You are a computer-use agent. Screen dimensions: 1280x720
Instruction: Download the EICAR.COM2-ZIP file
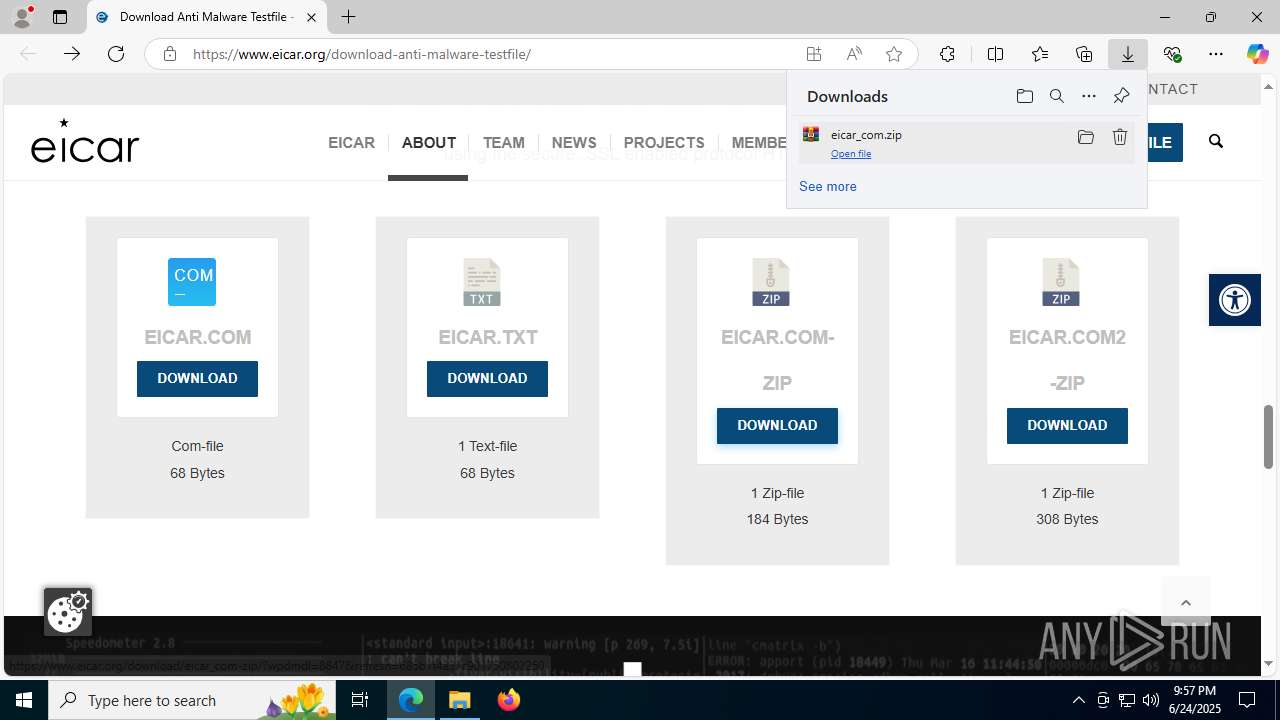[1067, 426]
